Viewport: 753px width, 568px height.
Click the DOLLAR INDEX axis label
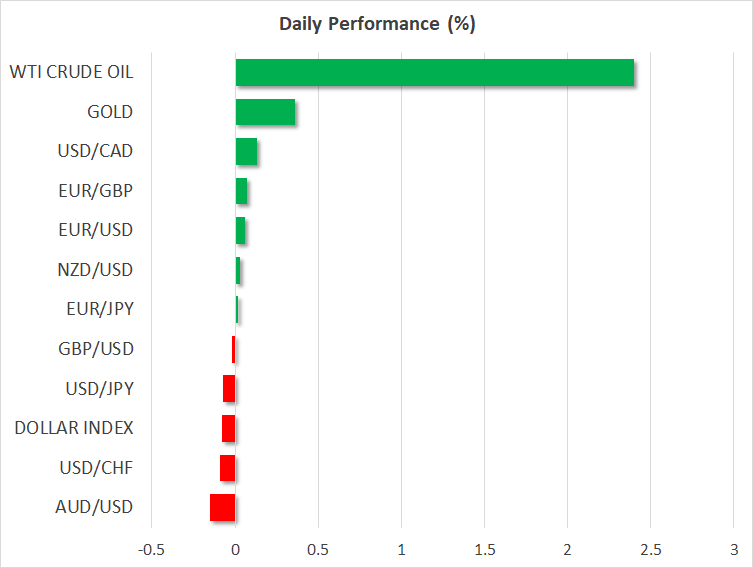(x=74, y=428)
